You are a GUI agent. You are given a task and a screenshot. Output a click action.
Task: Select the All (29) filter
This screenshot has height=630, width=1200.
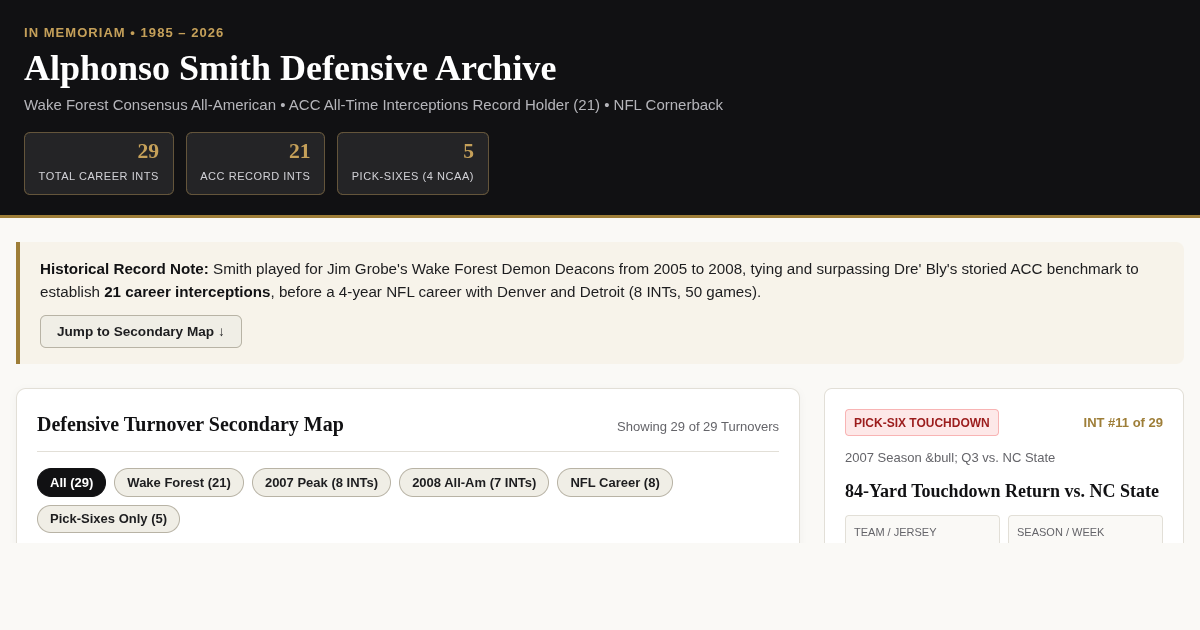(x=71, y=482)
